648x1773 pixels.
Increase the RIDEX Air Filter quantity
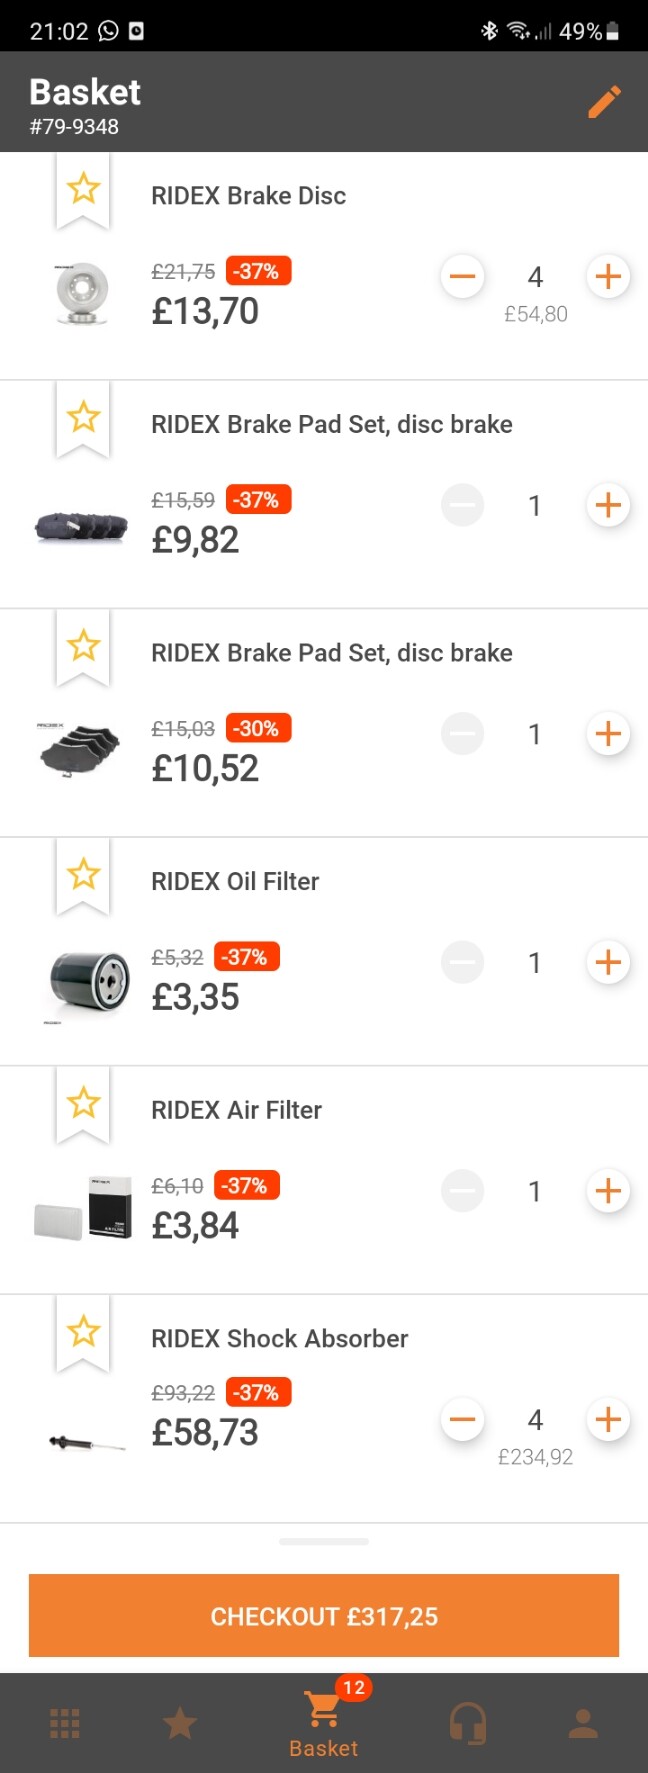click(608, 1191)
